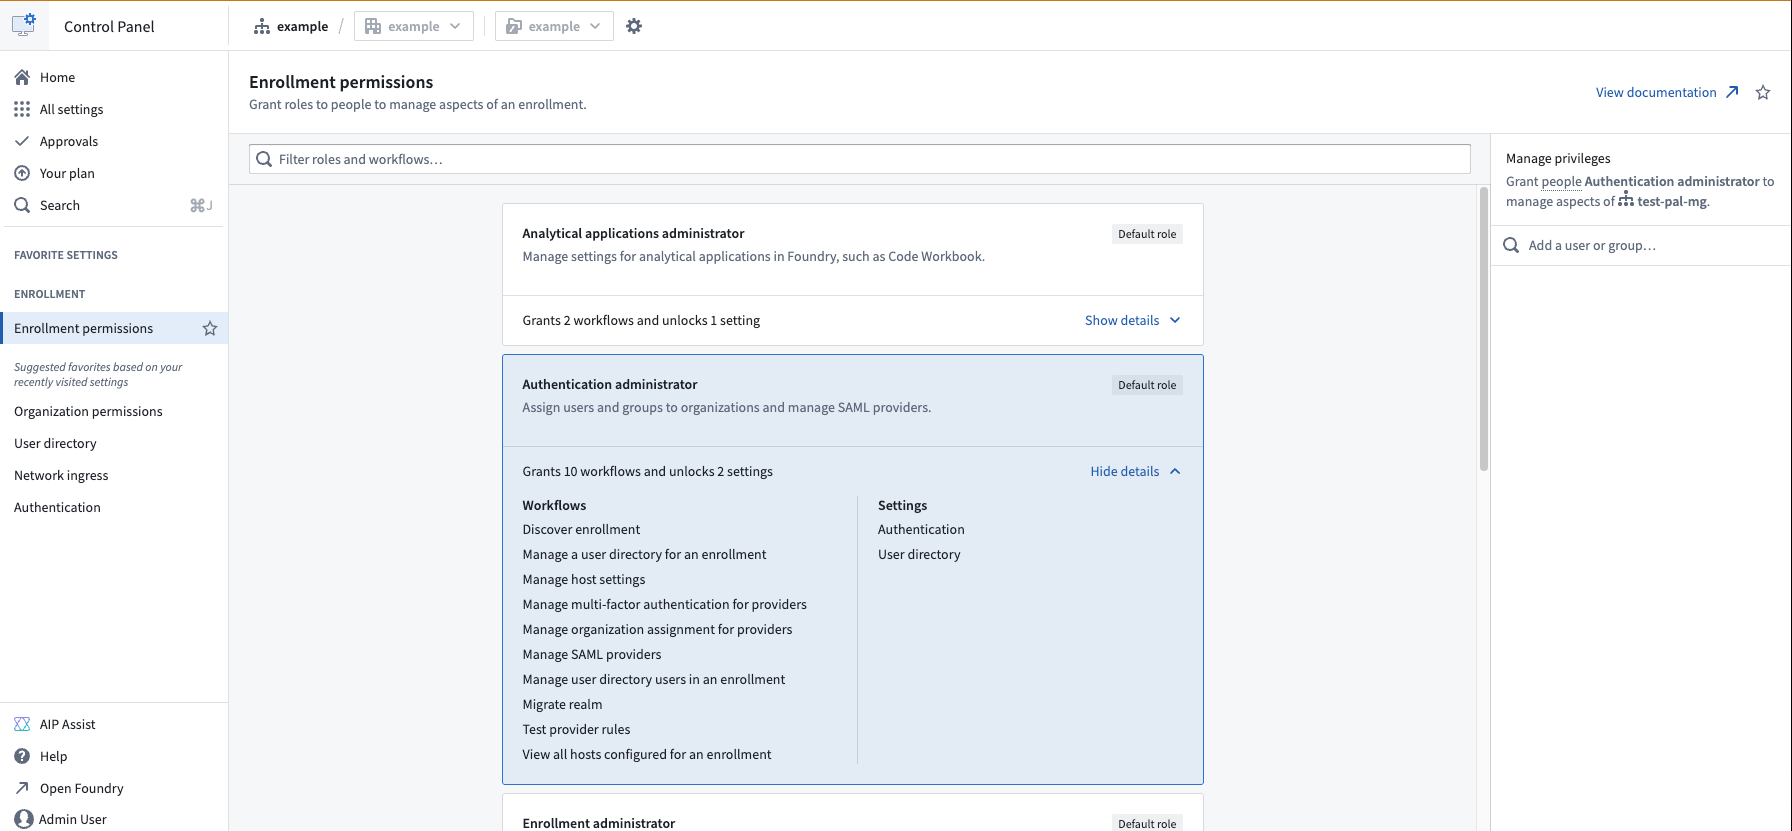Click the Authentication entry under Settings
The image size is (1792, 831).
pos(921,529)
